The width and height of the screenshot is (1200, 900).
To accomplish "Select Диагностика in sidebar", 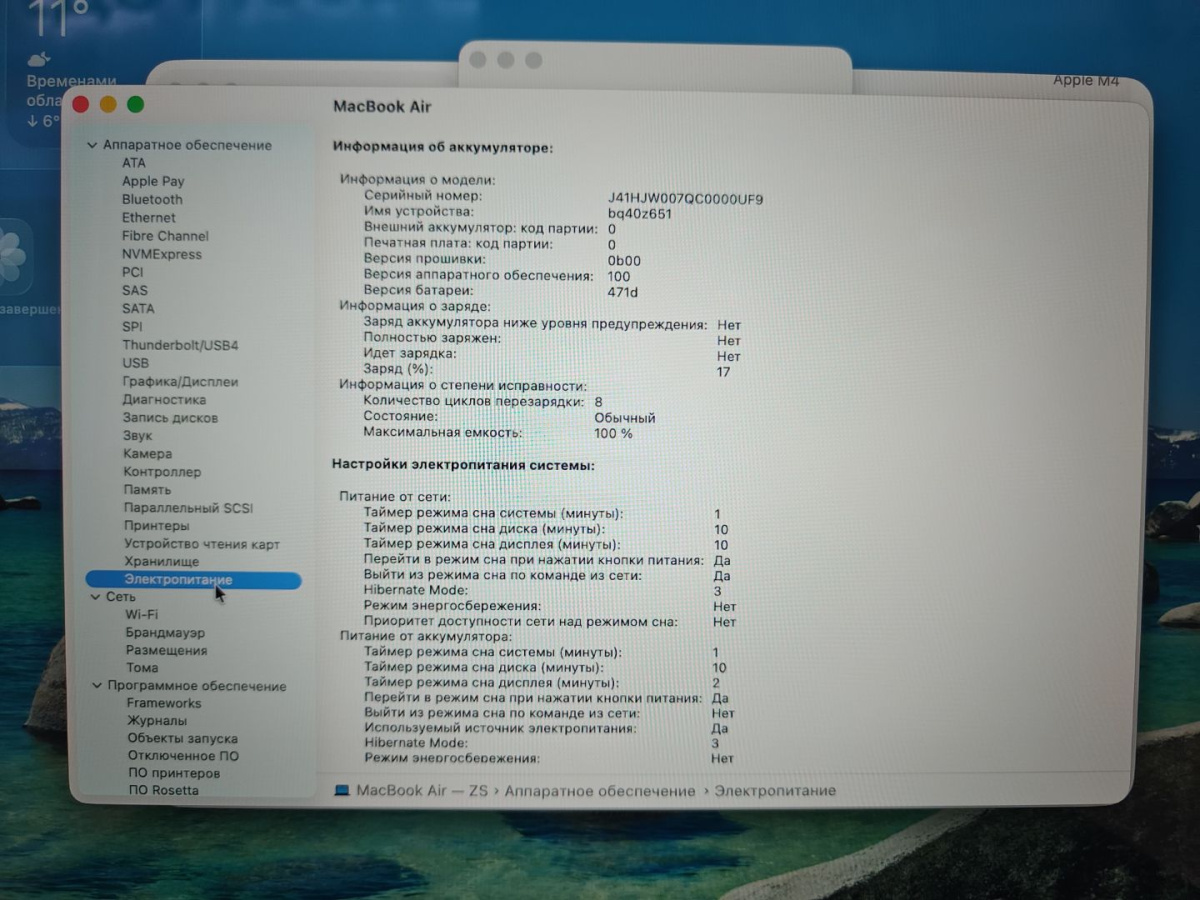I will pos(165,399).
